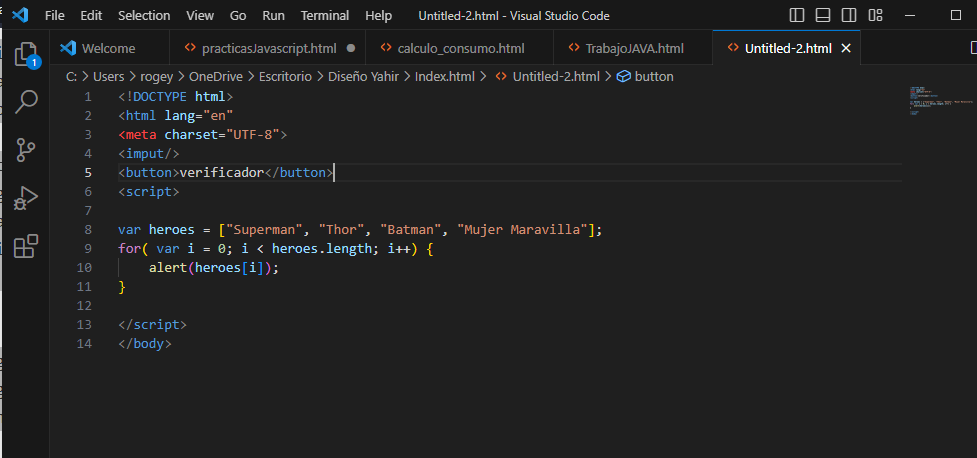Switch to calculo_consumo.html tab

(460, 48)
